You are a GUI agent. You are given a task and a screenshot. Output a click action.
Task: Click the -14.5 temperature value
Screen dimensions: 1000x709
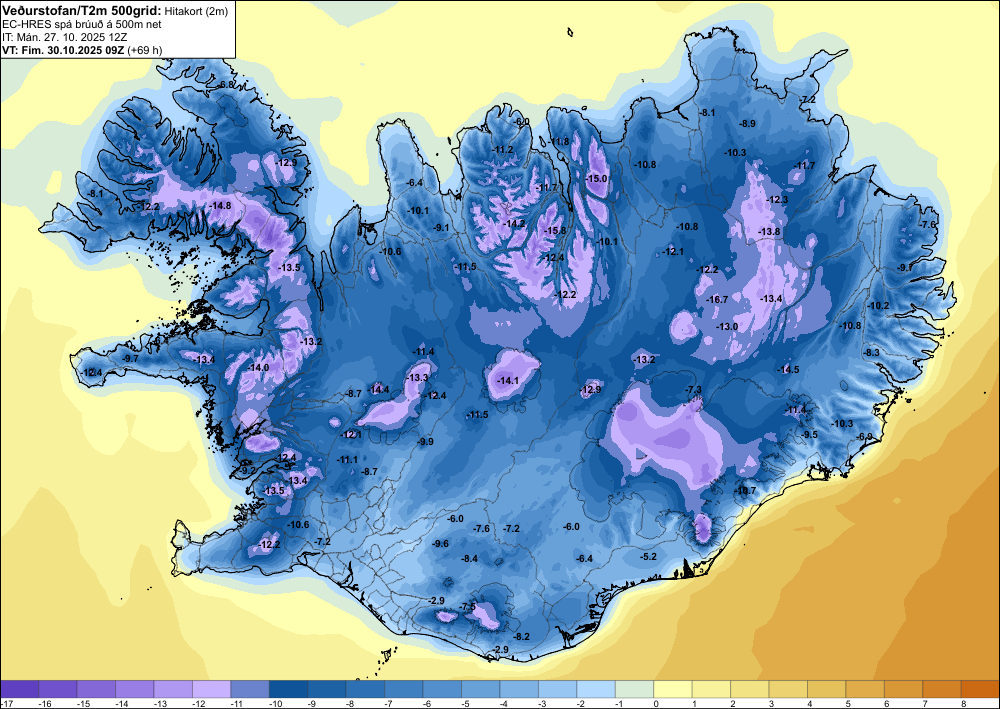coord(788,370)
